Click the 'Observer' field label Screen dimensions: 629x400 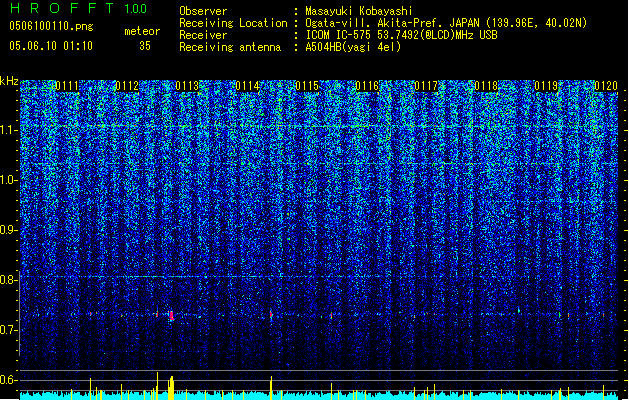tap(203, 11)
